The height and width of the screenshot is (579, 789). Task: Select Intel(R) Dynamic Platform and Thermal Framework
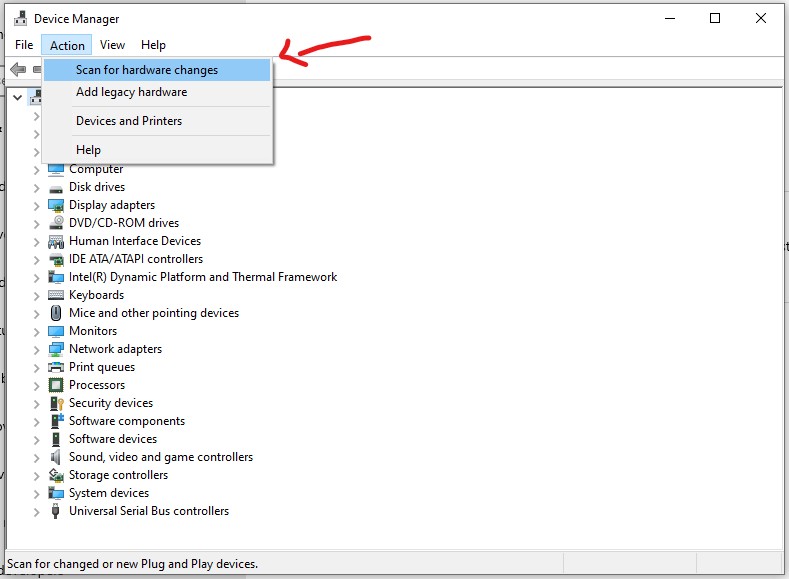click(x=203, y=277)
